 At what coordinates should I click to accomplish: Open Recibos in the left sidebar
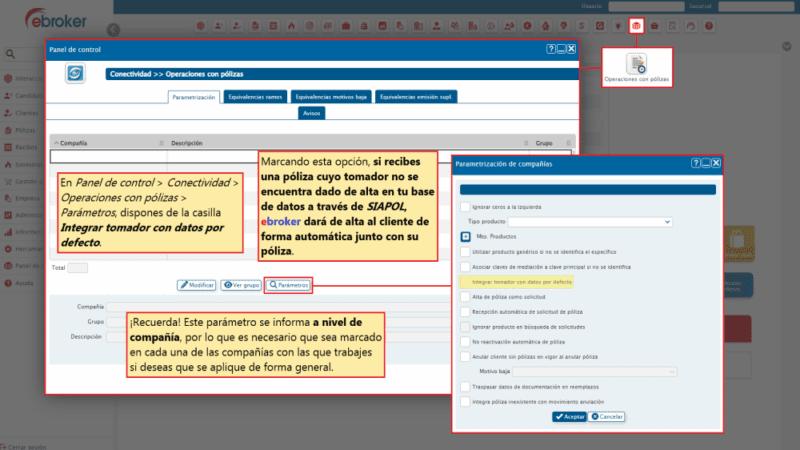coord(26,147)
